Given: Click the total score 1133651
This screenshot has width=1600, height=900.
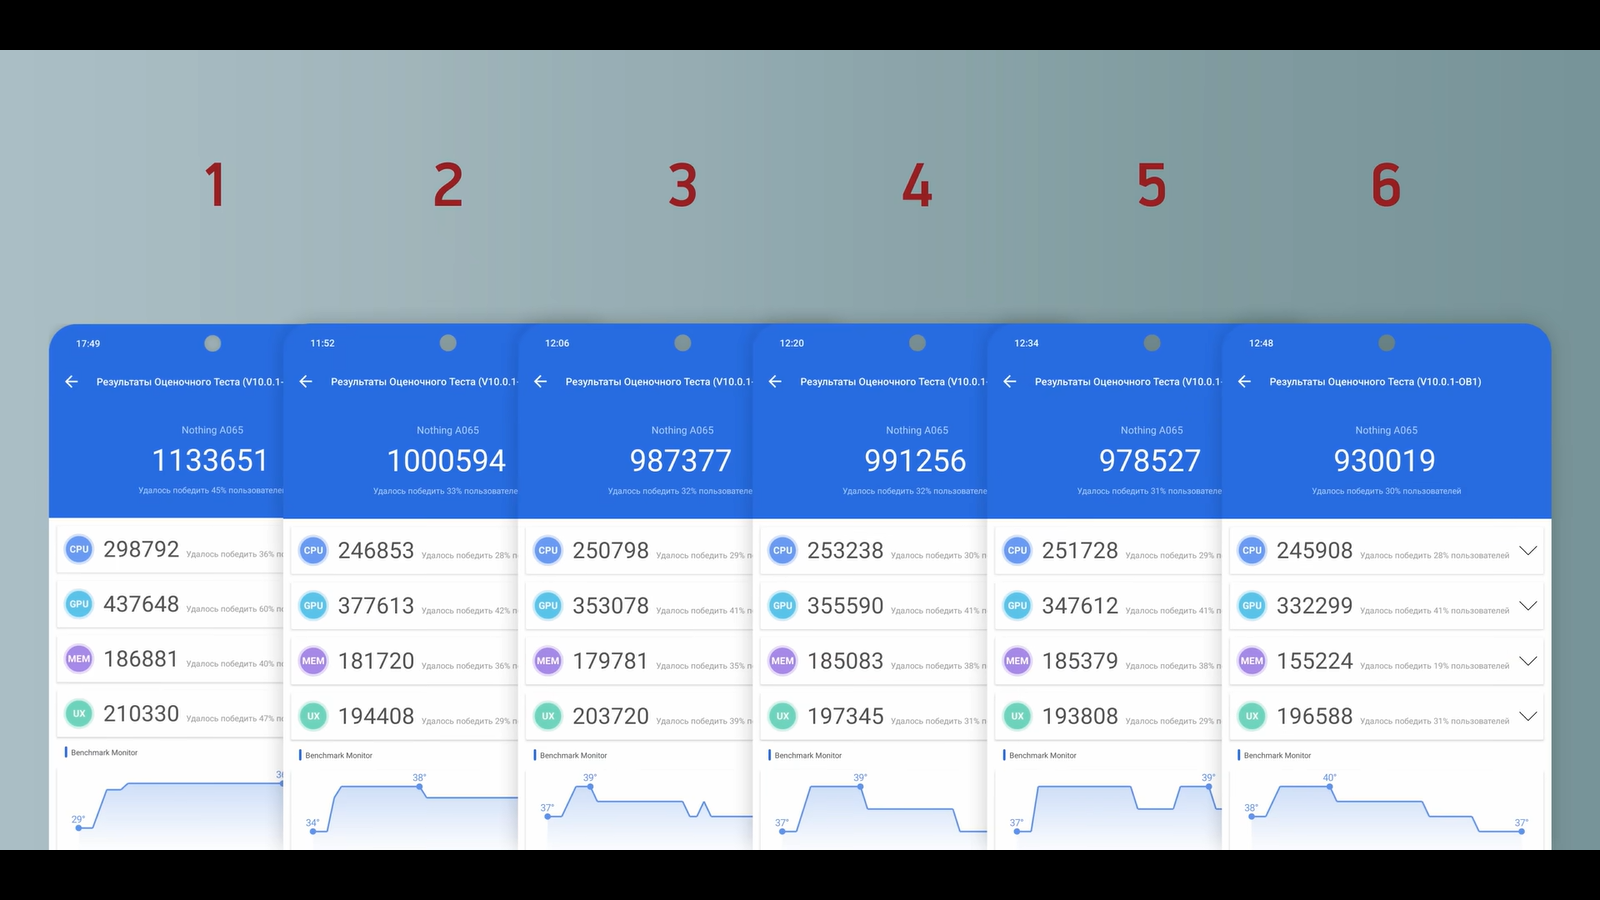Looking at the screenshot, I should click(210, 460).
